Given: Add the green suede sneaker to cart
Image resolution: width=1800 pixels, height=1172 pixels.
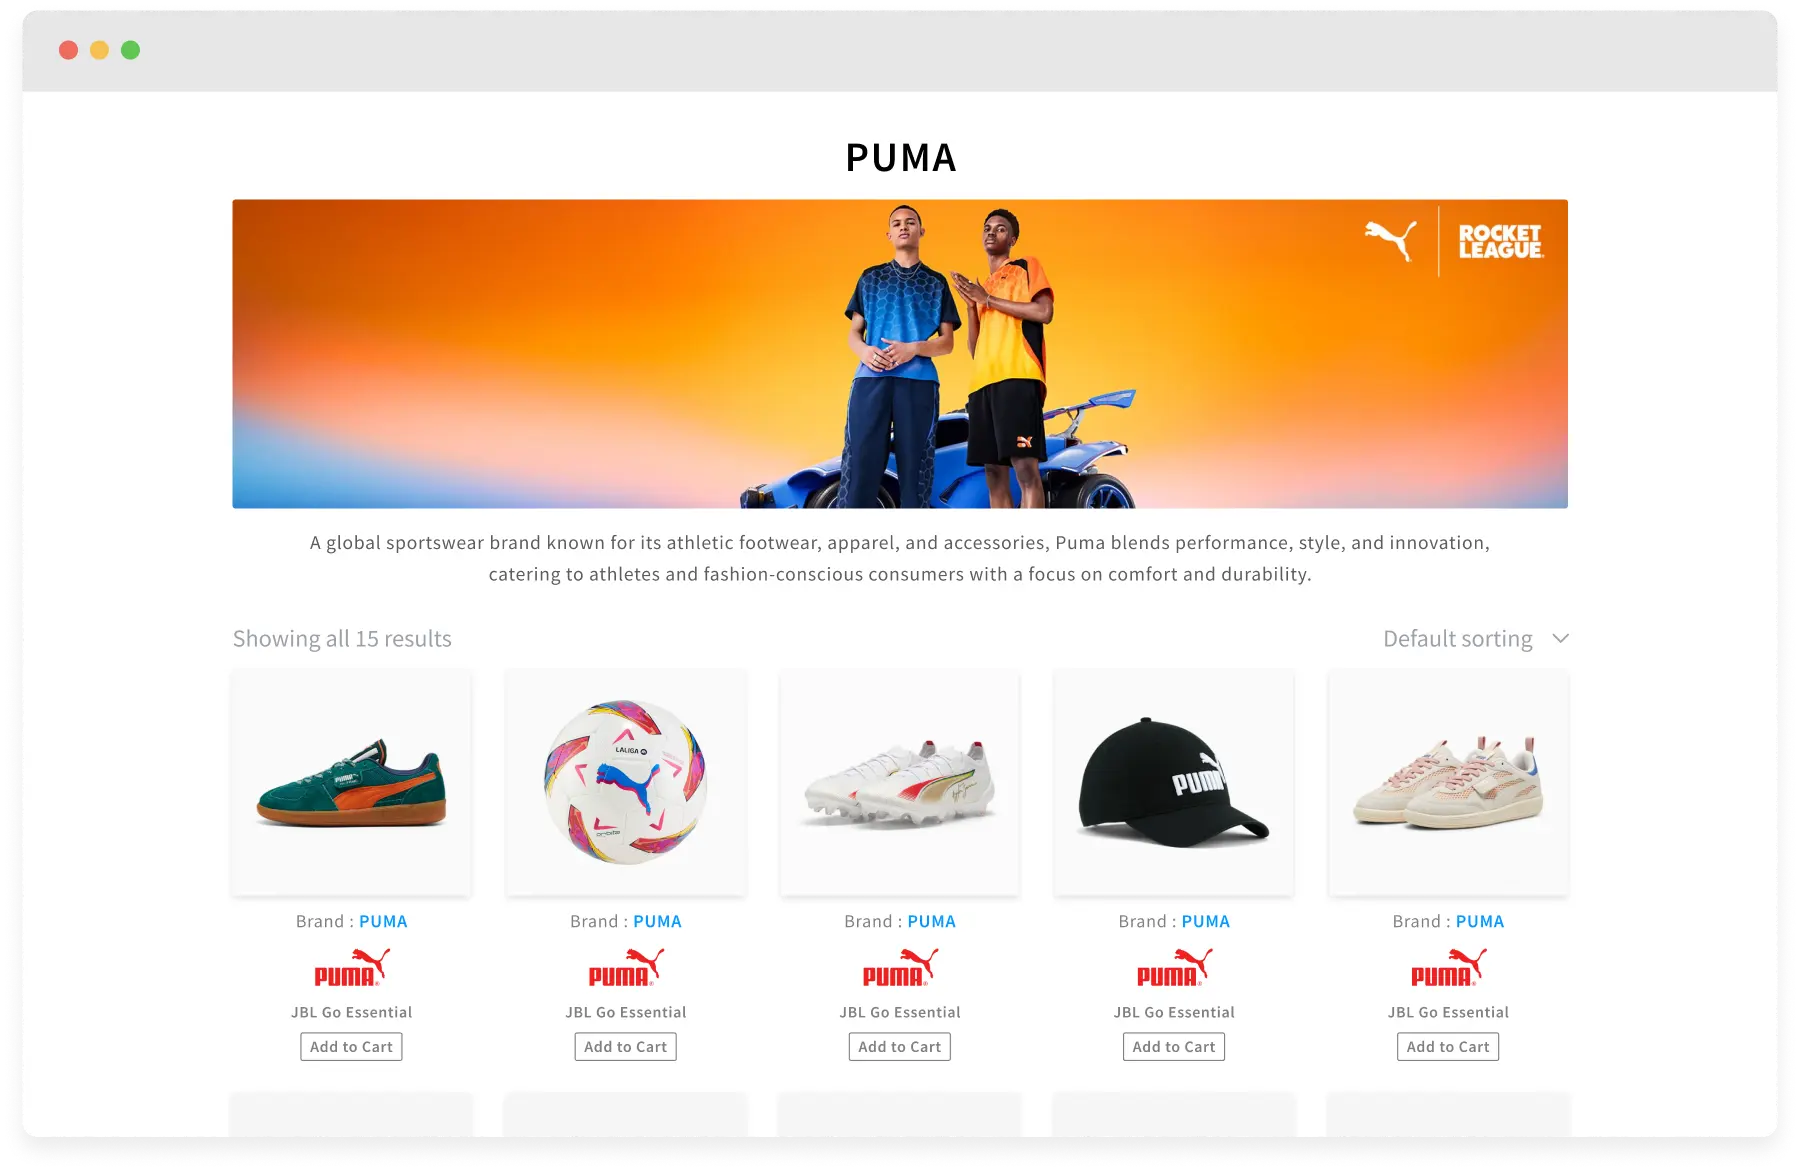Looking at the screenshot, I should 351,1047.
